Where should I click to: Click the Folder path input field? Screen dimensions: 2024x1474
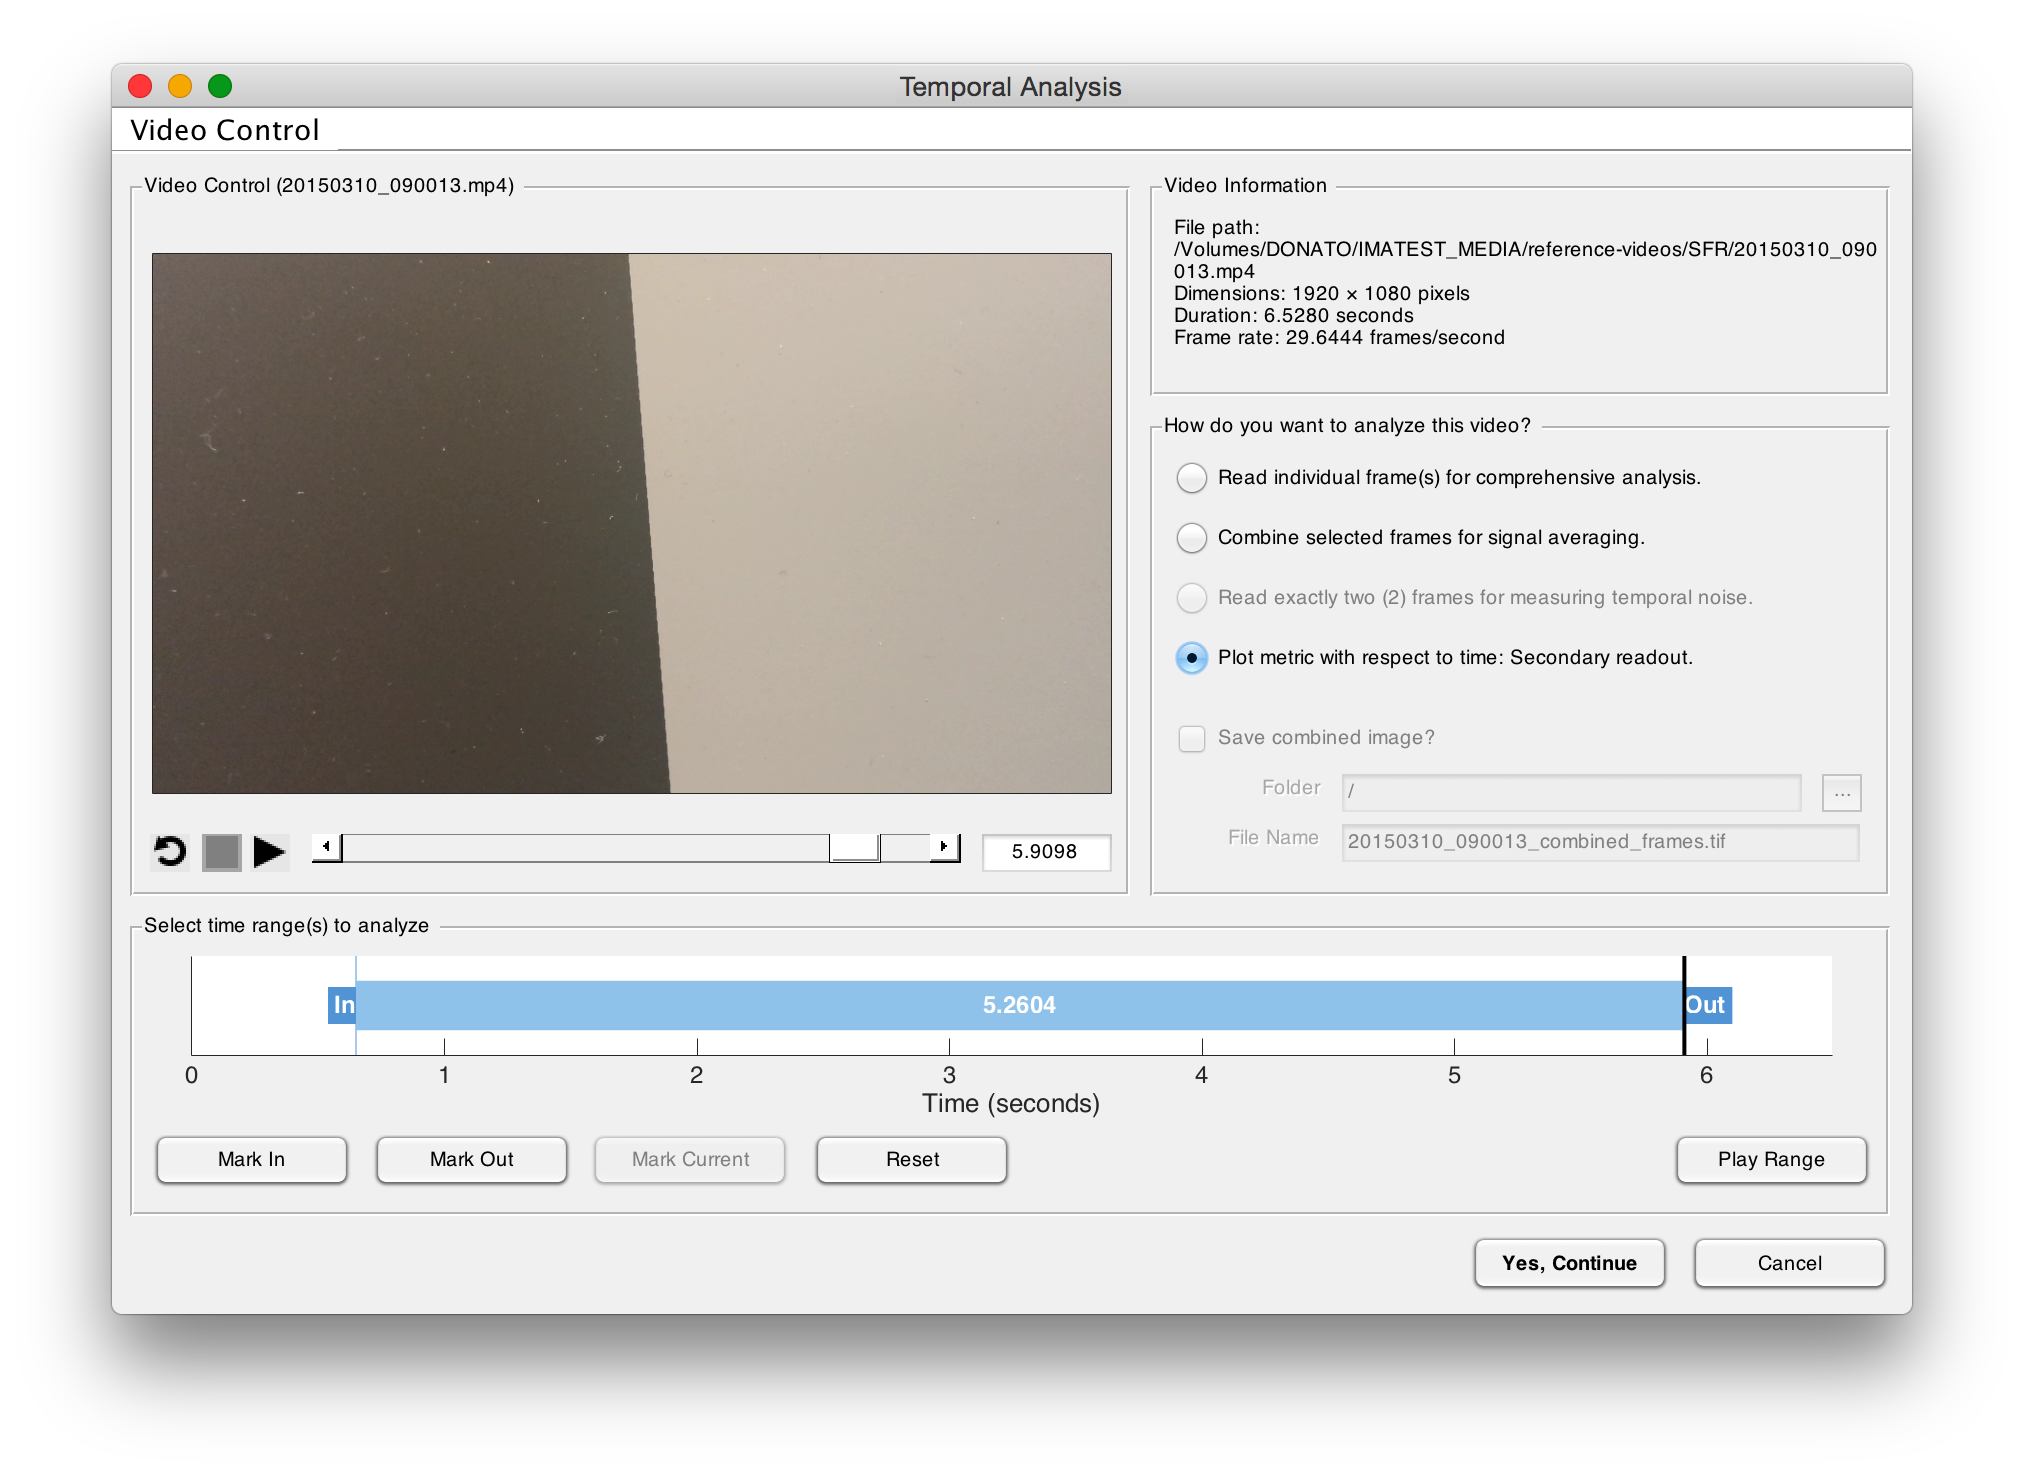click(x=1571, y=792)
